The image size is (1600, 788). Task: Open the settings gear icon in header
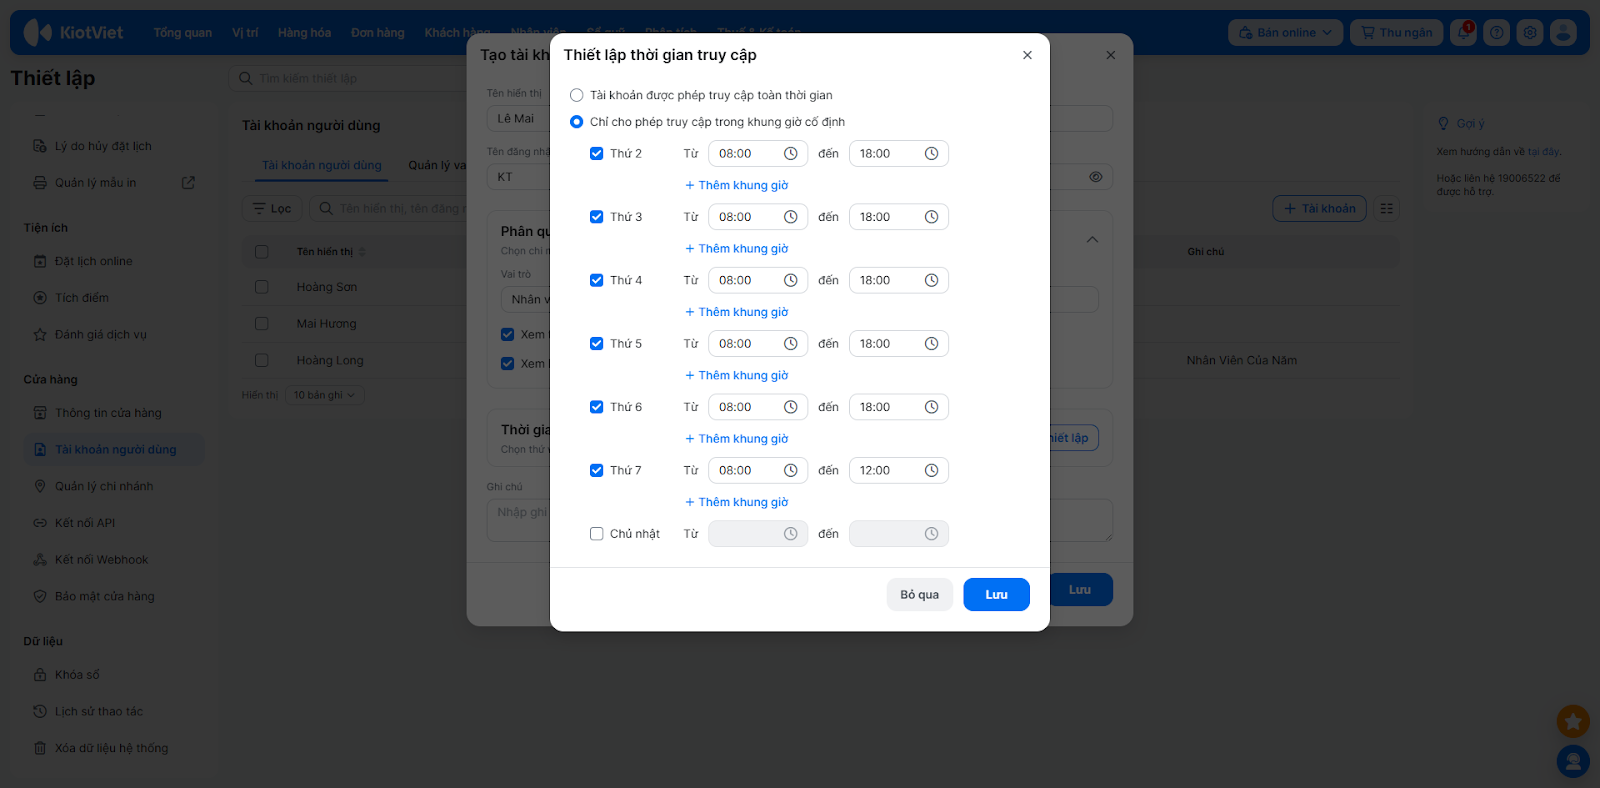(1530, 33)
